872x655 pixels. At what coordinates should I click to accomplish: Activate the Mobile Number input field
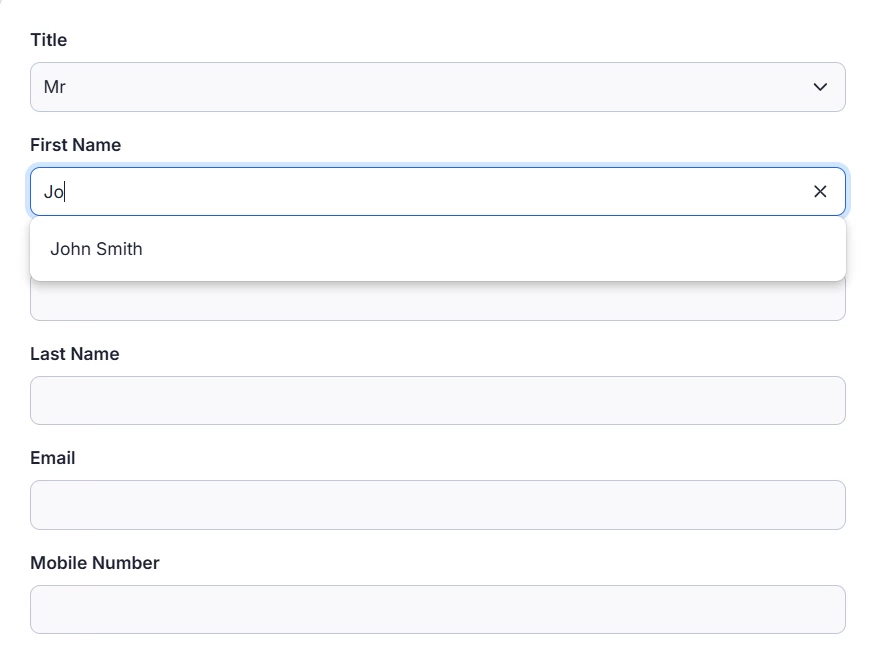437,609
